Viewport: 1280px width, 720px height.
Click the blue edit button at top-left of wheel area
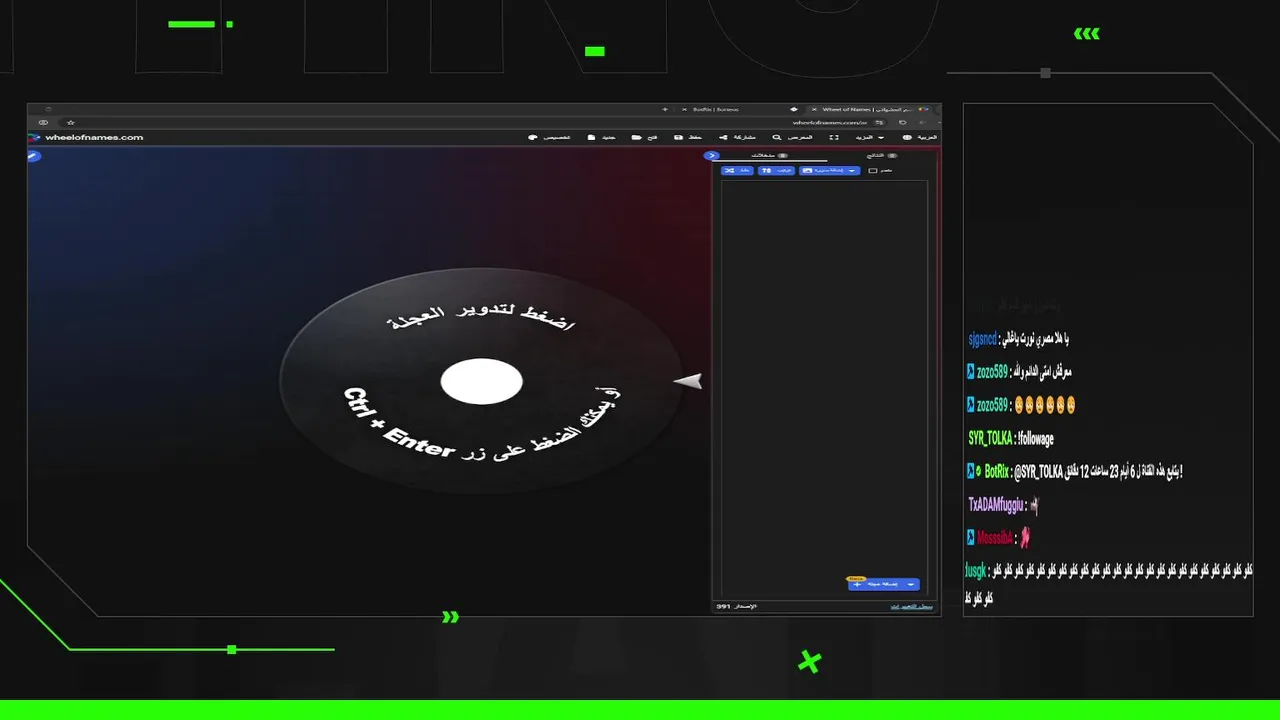[33, 156]
